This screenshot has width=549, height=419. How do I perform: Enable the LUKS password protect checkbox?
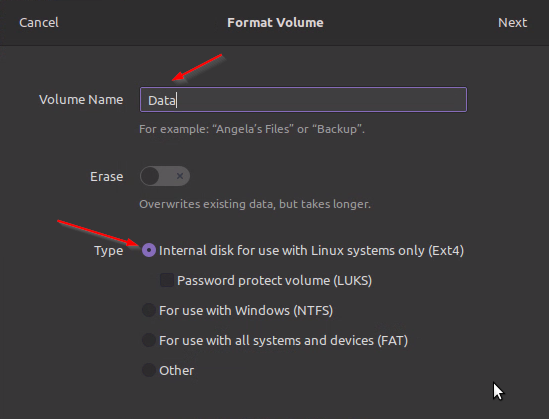(x=167, y=280)
